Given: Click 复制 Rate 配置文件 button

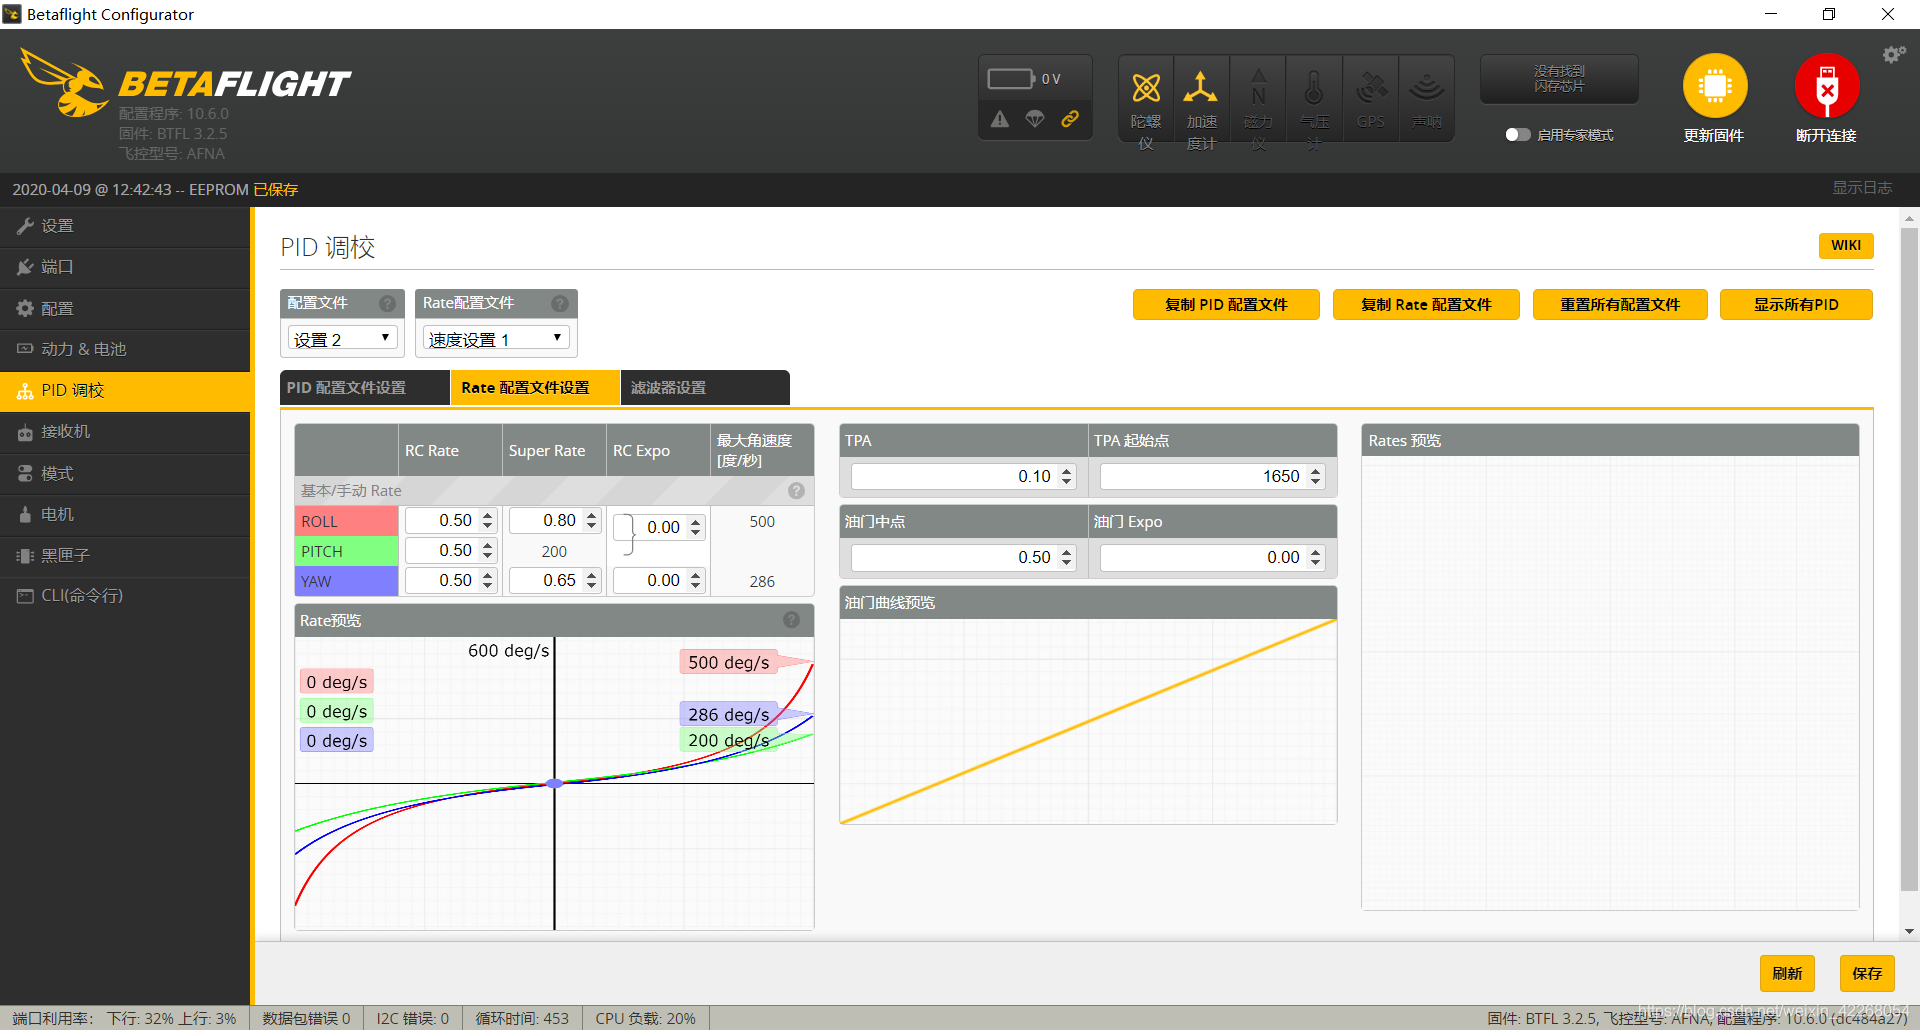Looking at the screenshot, I should point(1426,305).
